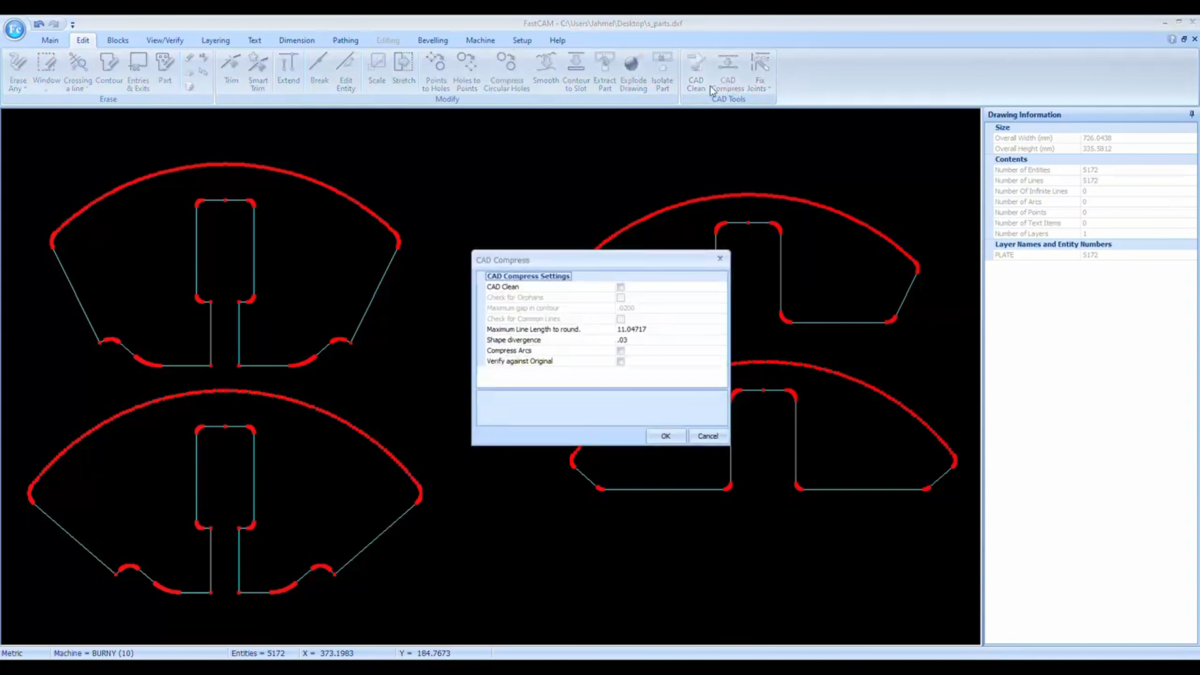The height and width of the screenshot is (675, 1200).
Task: Pin the Drawing Information panel
Action: tap(1191, 115)
